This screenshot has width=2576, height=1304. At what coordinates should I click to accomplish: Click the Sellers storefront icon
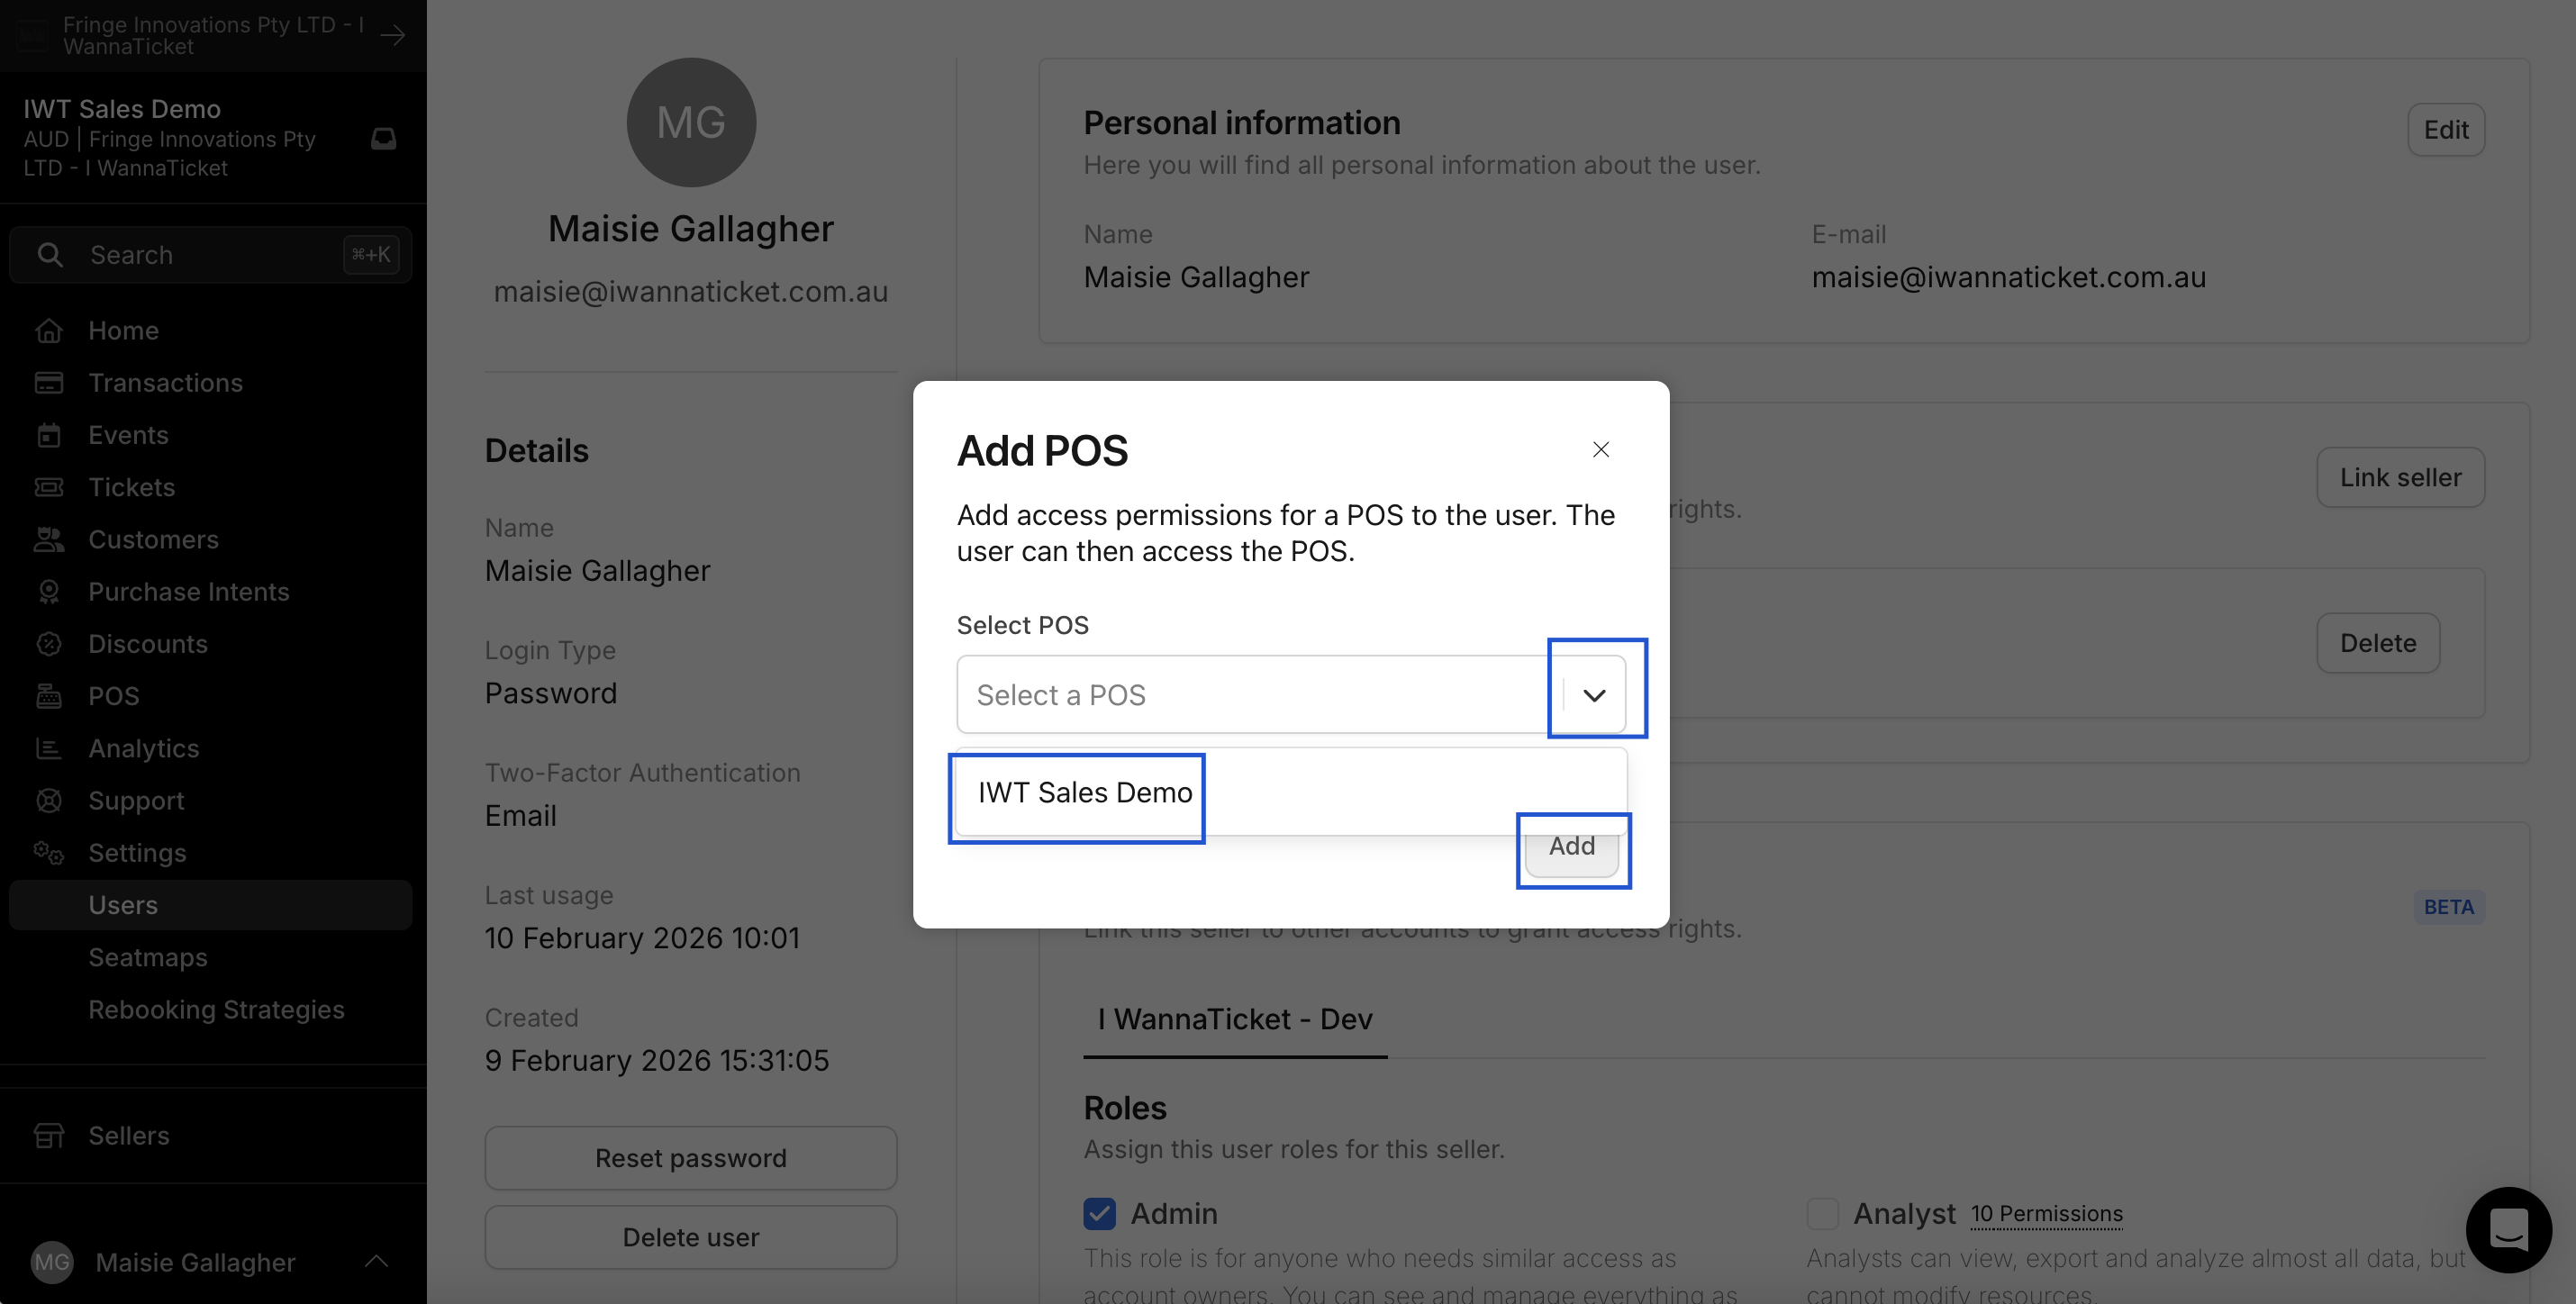[x=48, y=1136]
